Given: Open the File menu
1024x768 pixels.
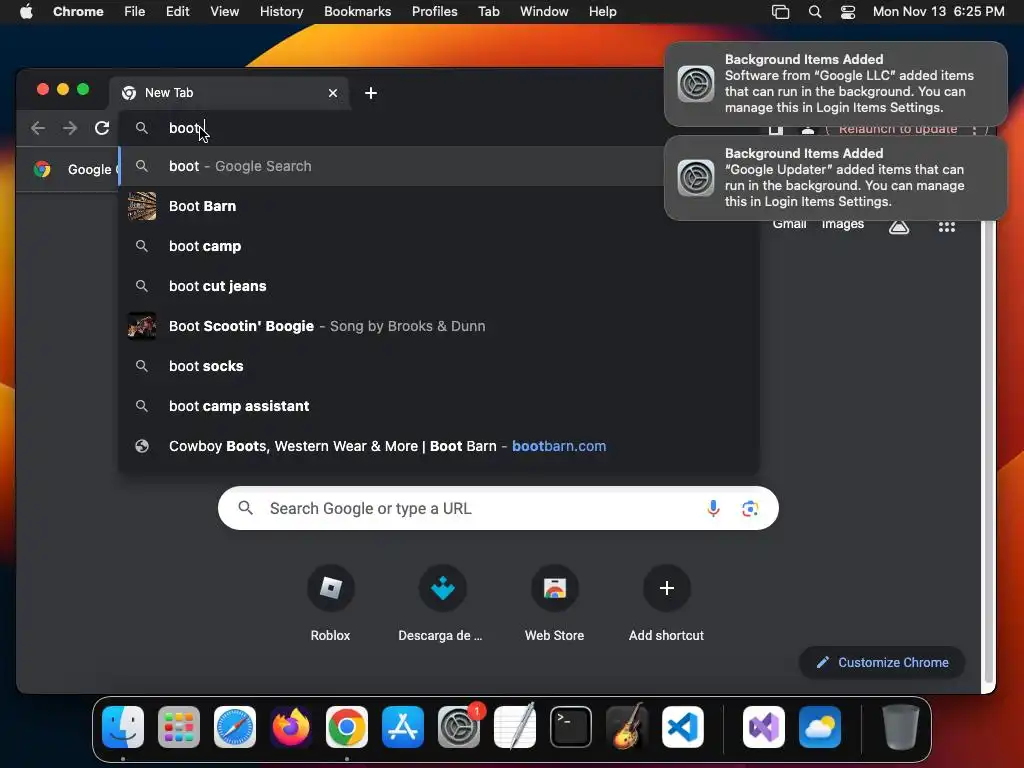Looking at the screenshot, I should (135, 12).
